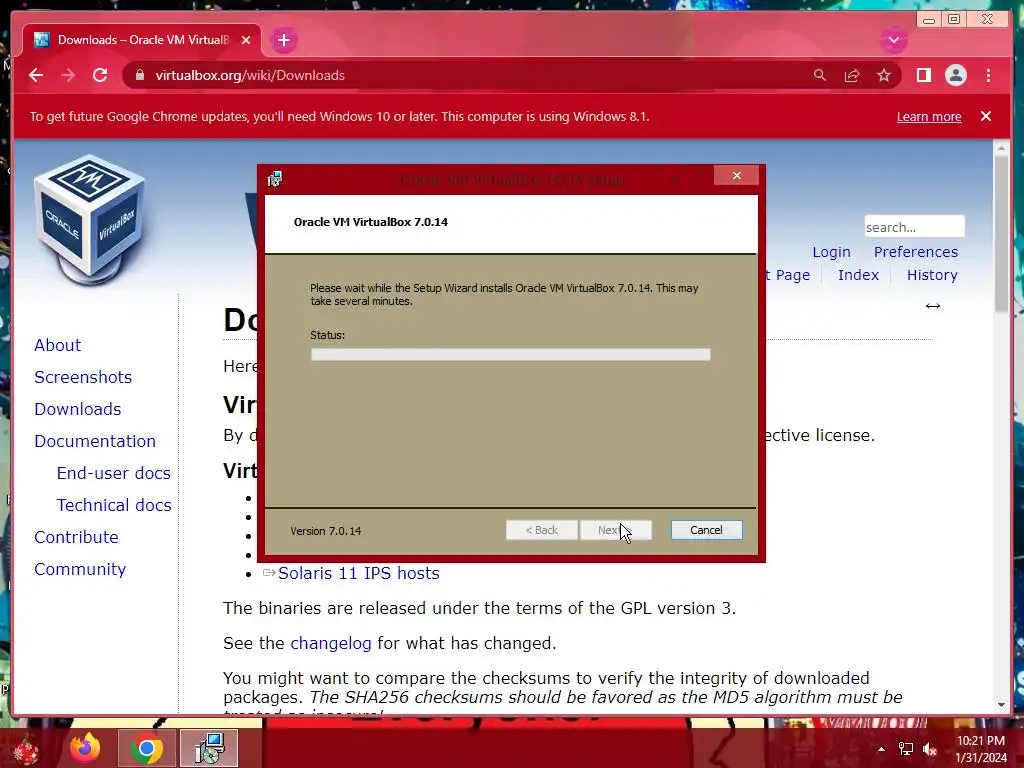Open Contribute in the sidebar
The image size is (1024, 768).
pos(76,537)
